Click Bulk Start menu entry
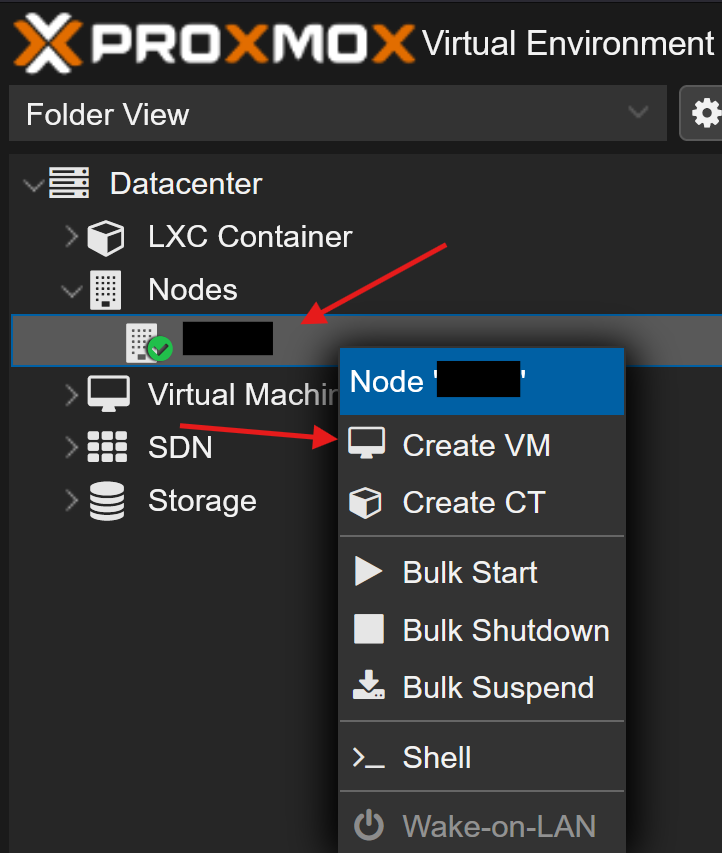 469,572
